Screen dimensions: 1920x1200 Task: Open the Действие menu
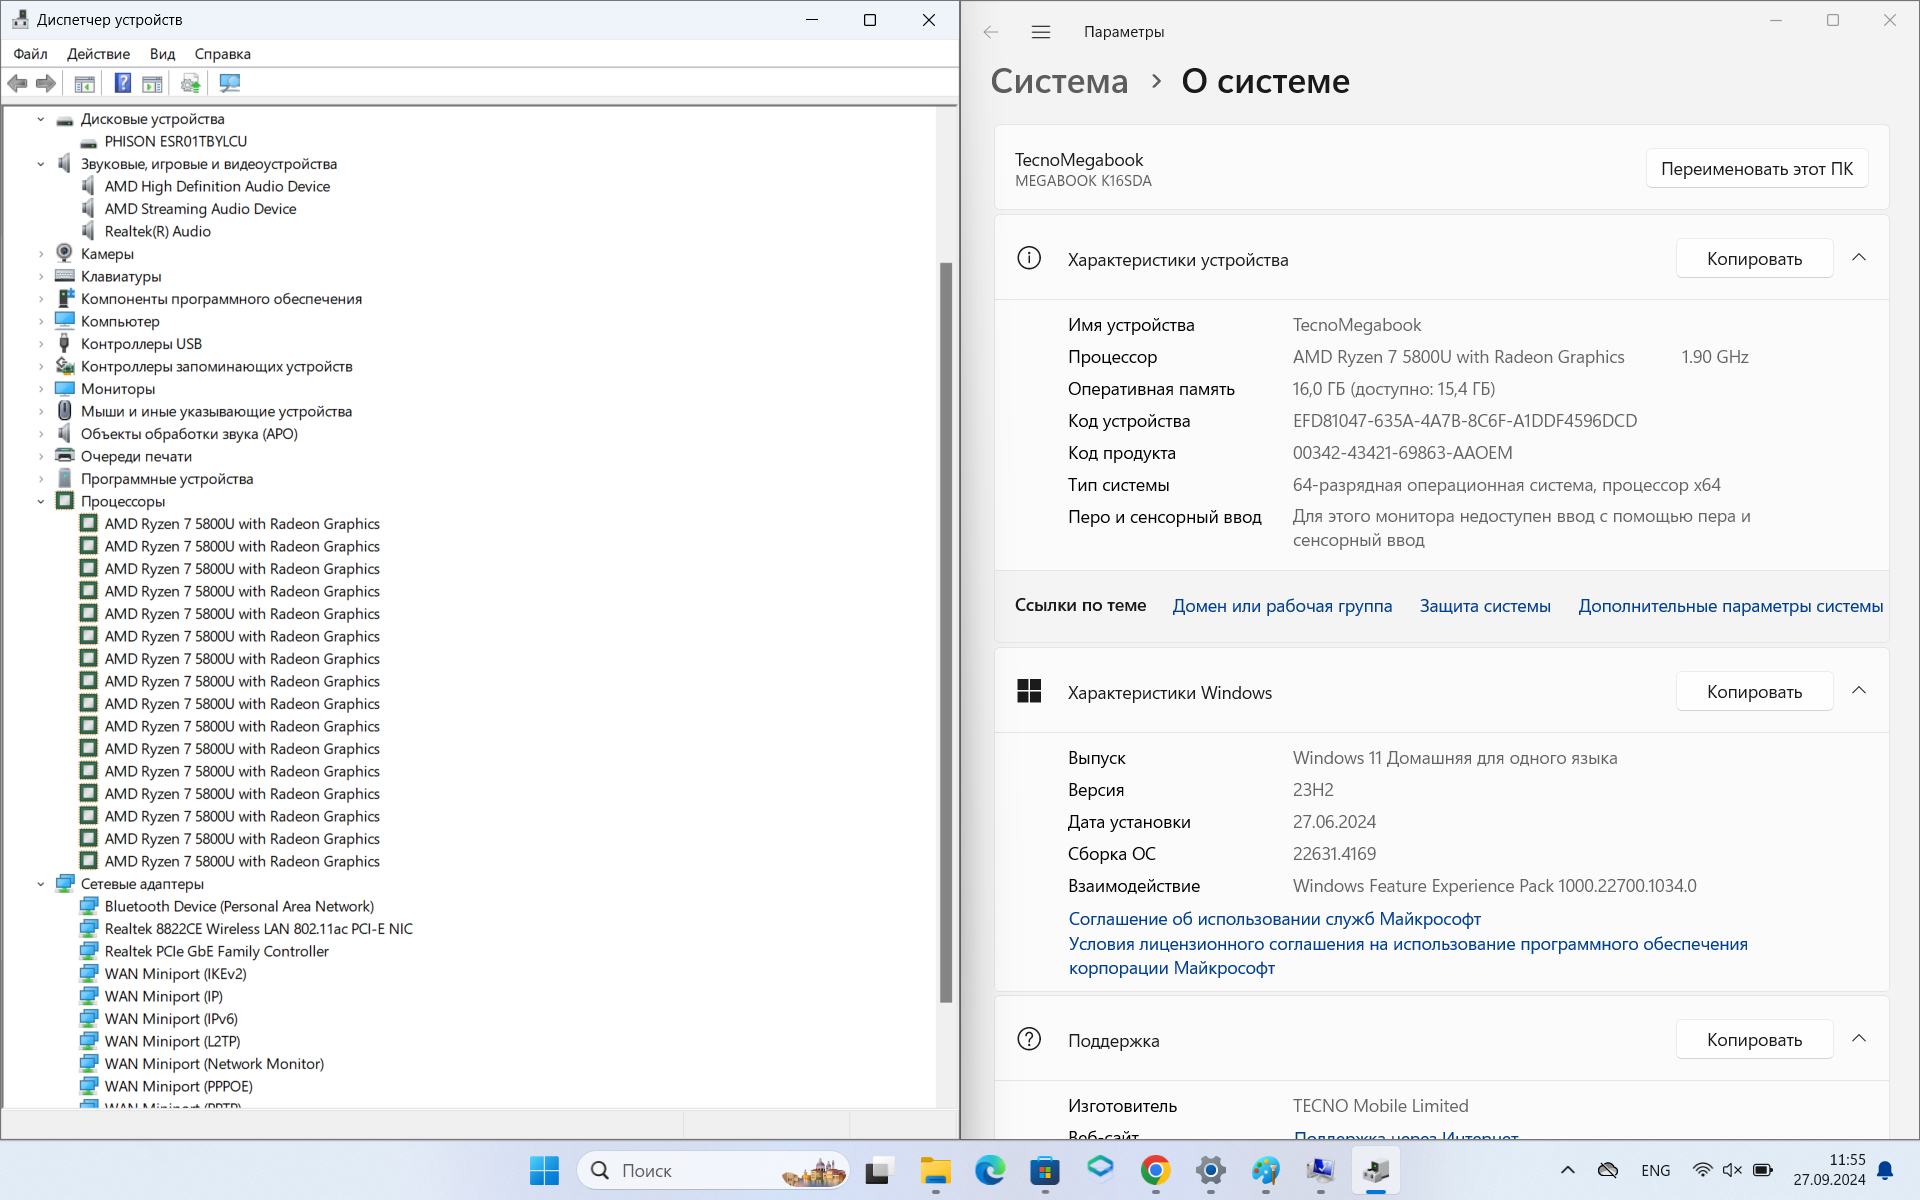click(x=98, y=54)
